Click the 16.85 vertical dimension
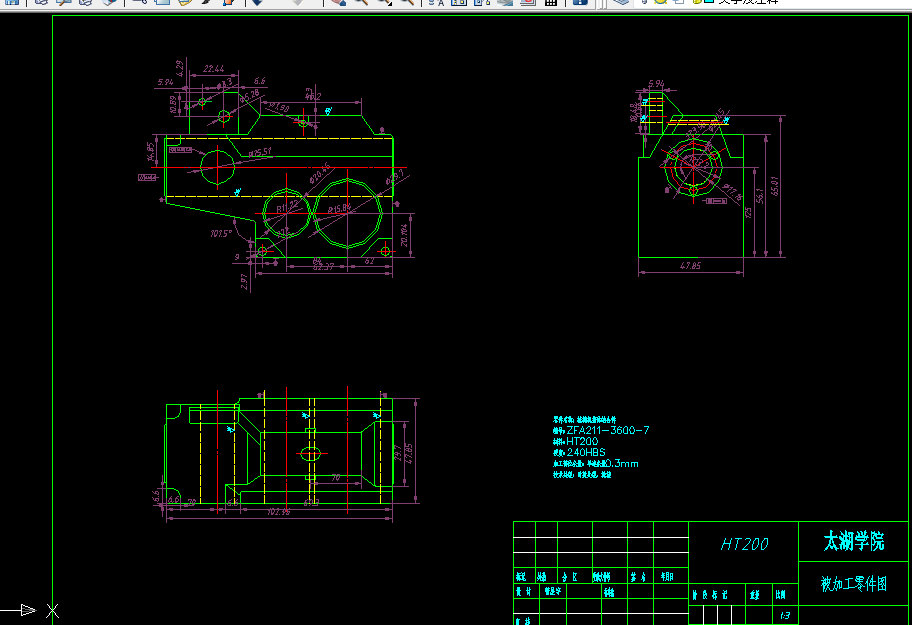The image size is (912, 625). tap(151, 151)
